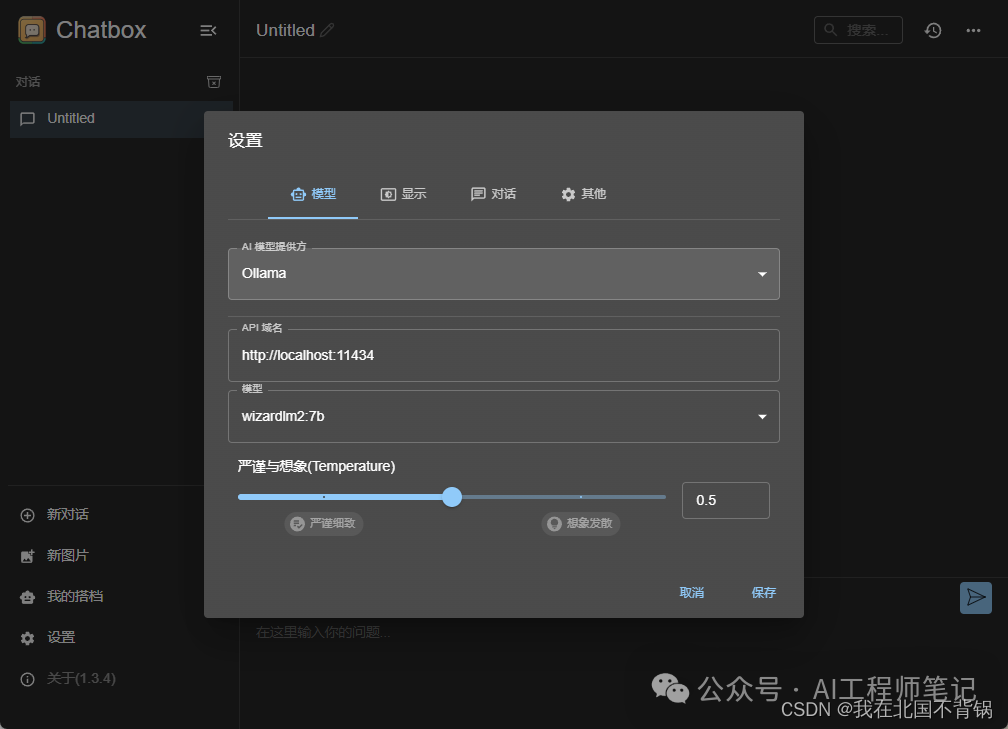The height and width of the screenshot is (729, 1008).
Task: Open the AI 模型提供方 Ollama dropdown
Action: 504,274
